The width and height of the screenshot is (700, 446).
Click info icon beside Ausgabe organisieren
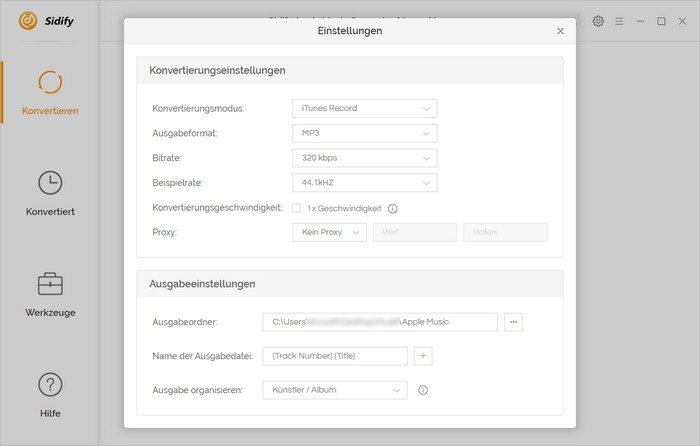point(423,390)
